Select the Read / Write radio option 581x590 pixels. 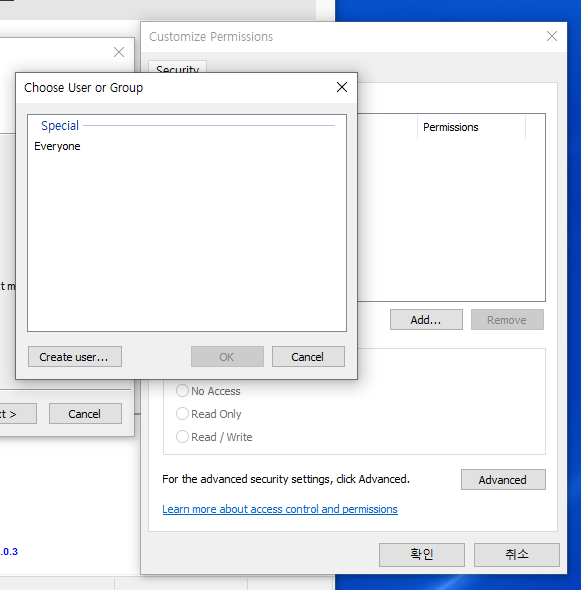(x=214, y=437)
